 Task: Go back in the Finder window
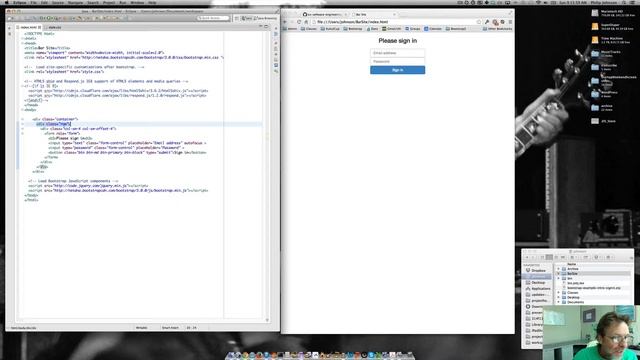click(527, 257)
